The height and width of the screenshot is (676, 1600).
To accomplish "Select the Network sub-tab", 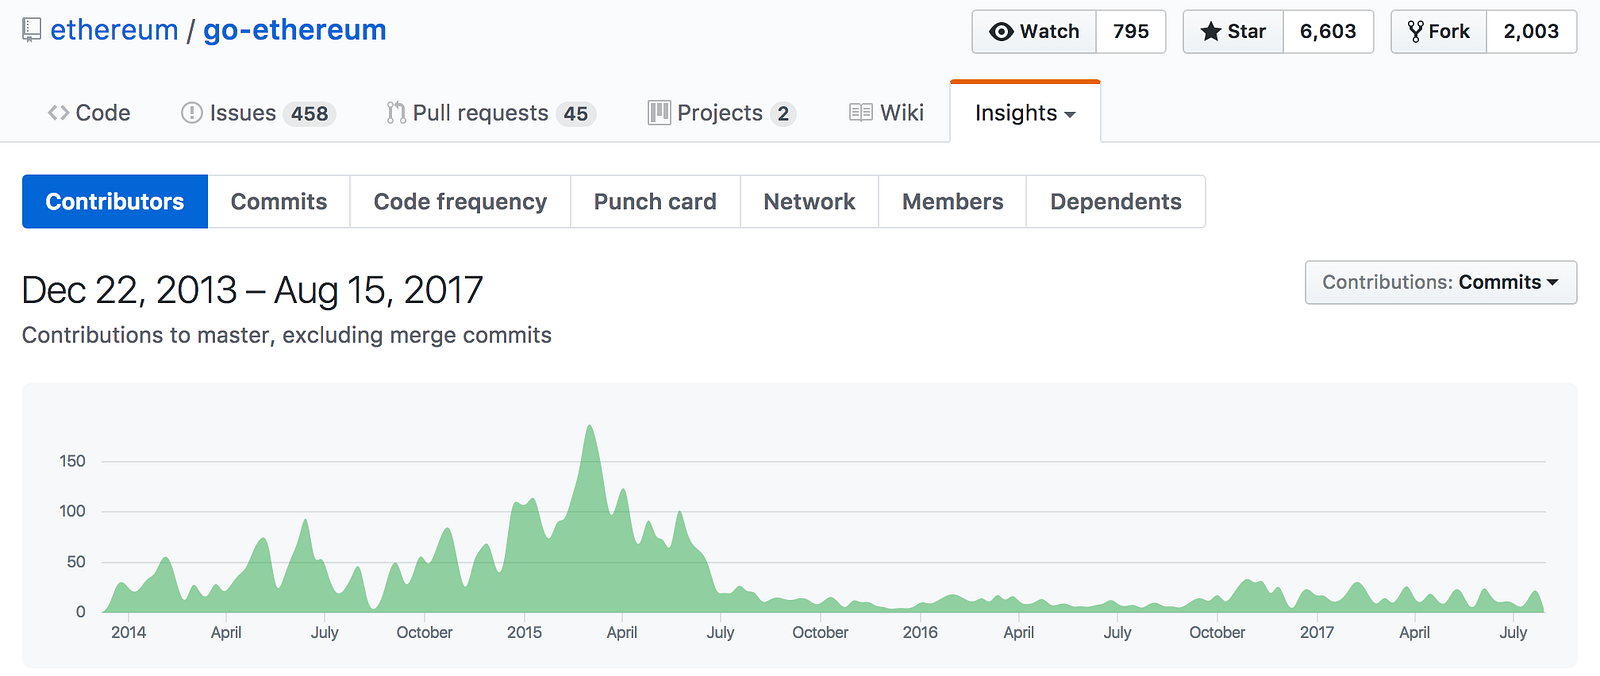I will click(809, 201).
